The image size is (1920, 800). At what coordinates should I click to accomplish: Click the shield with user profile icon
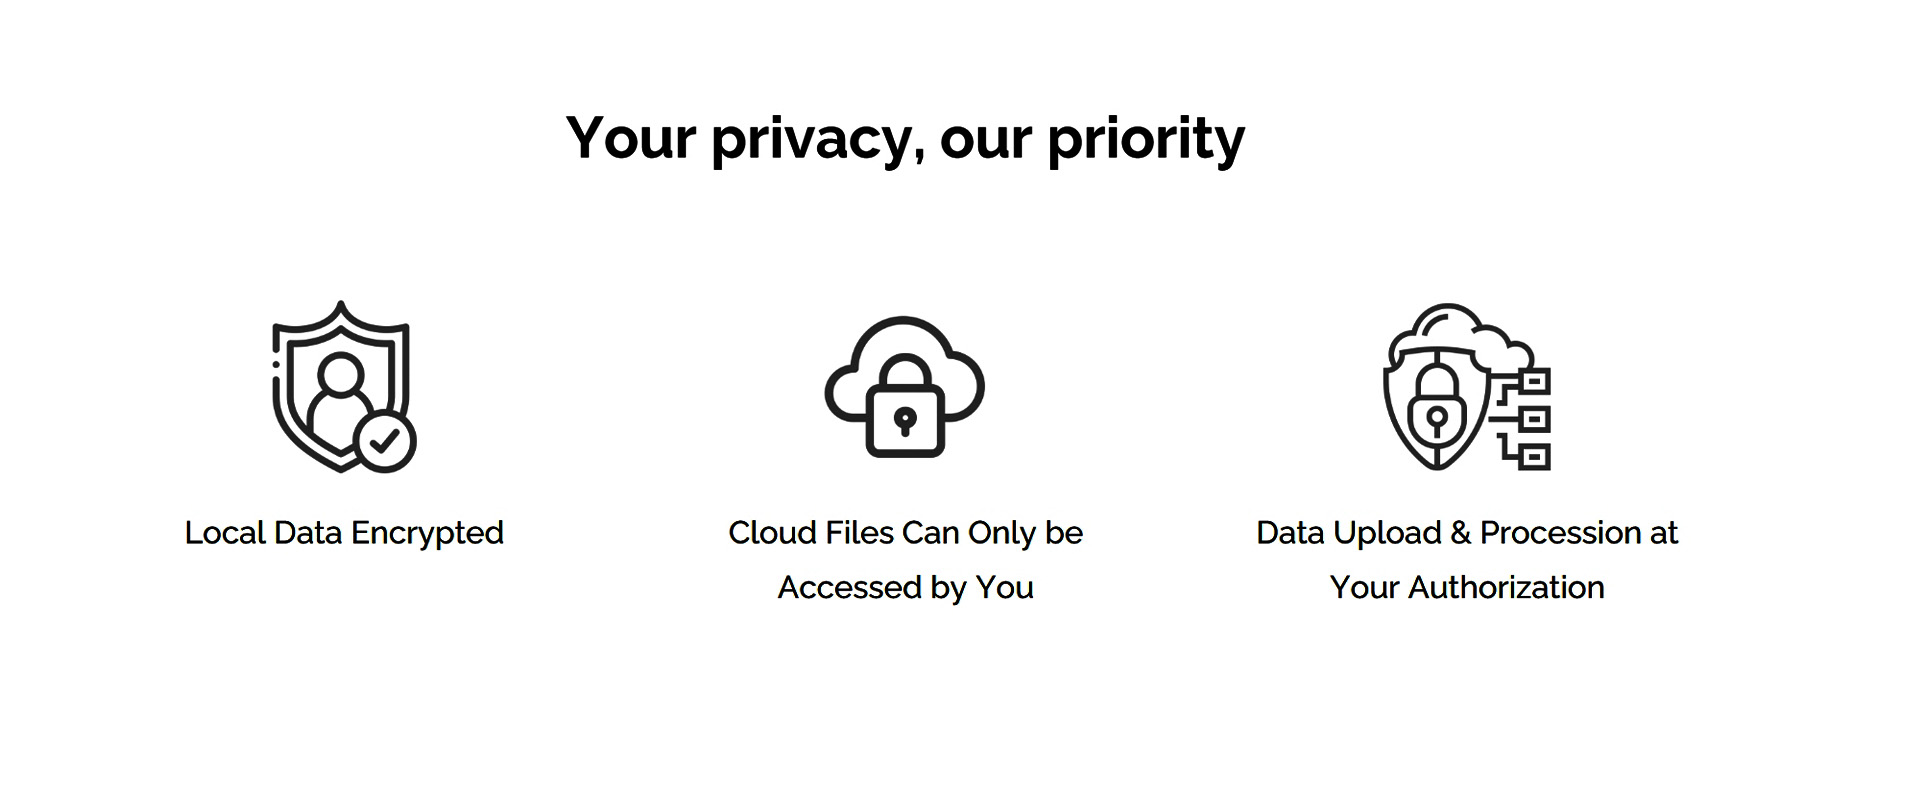coord(342,386)
